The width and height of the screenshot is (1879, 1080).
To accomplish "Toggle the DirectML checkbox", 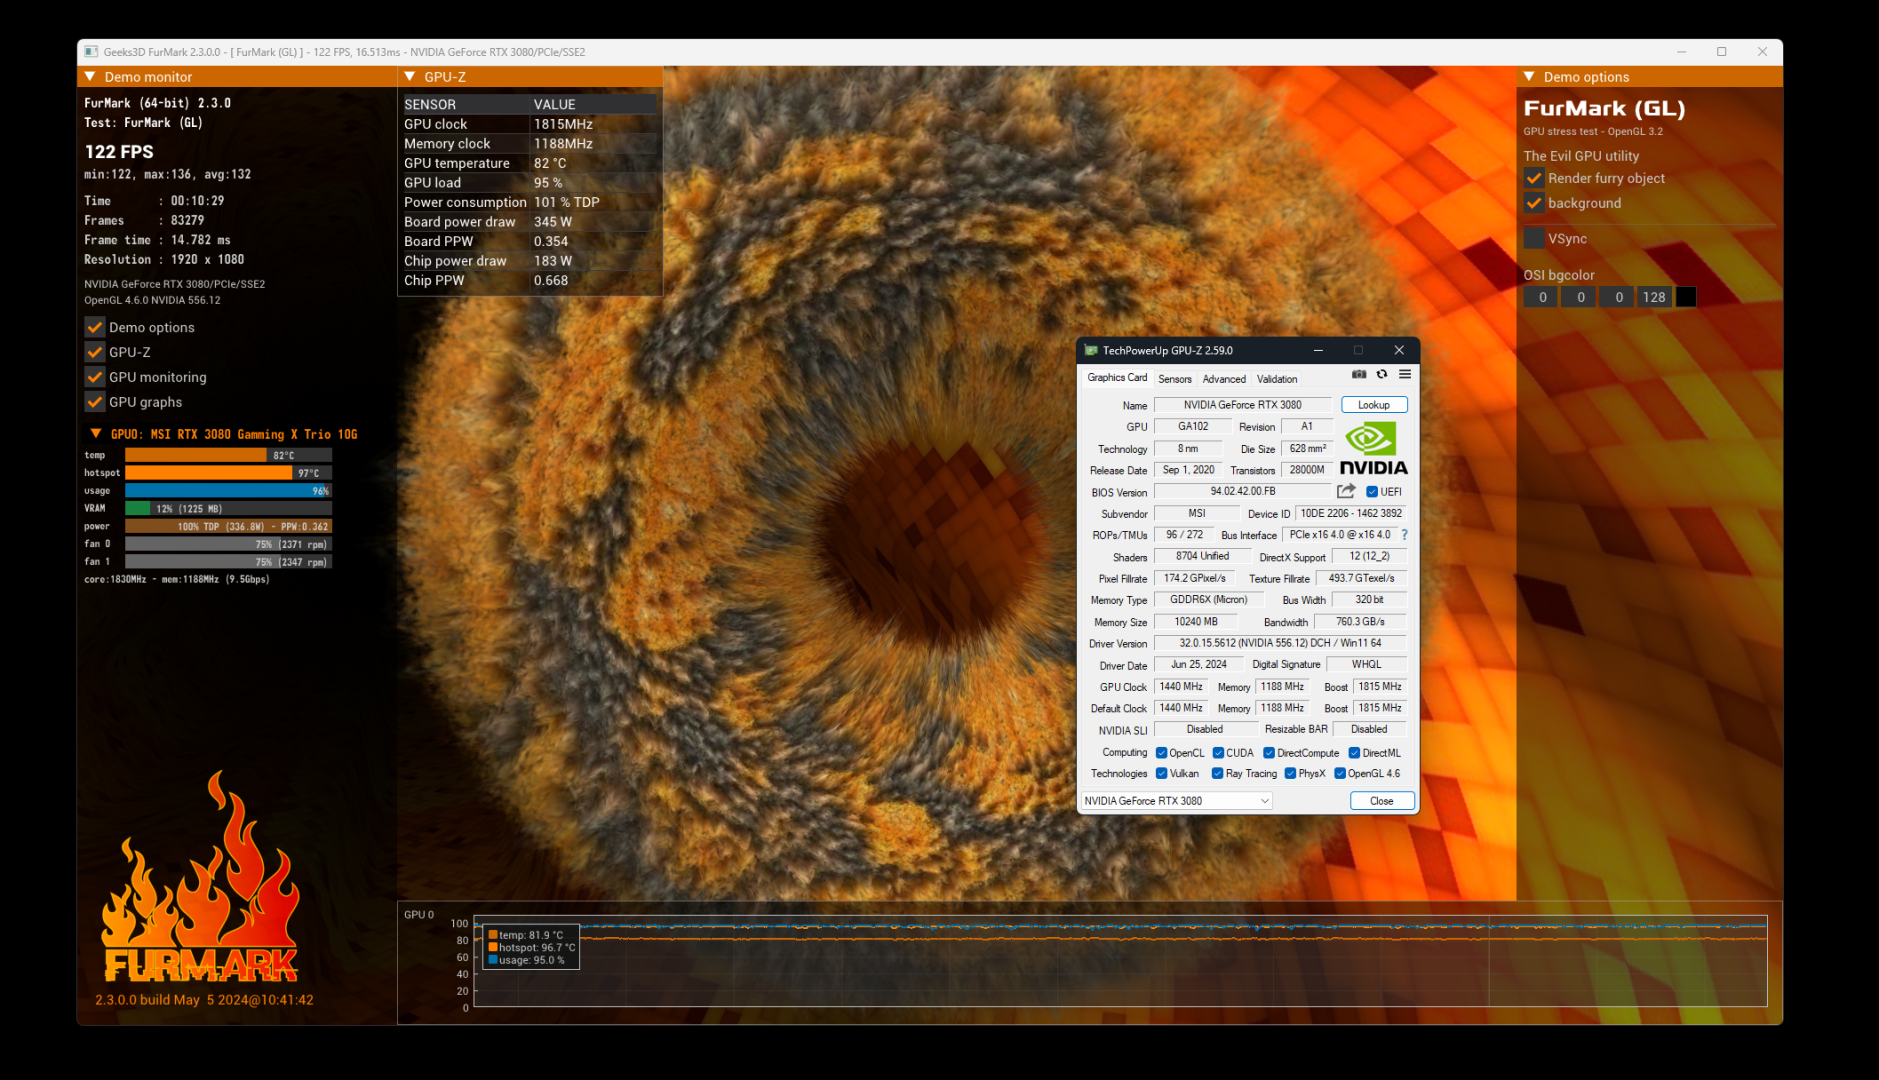I will [x=1354, y=753].
